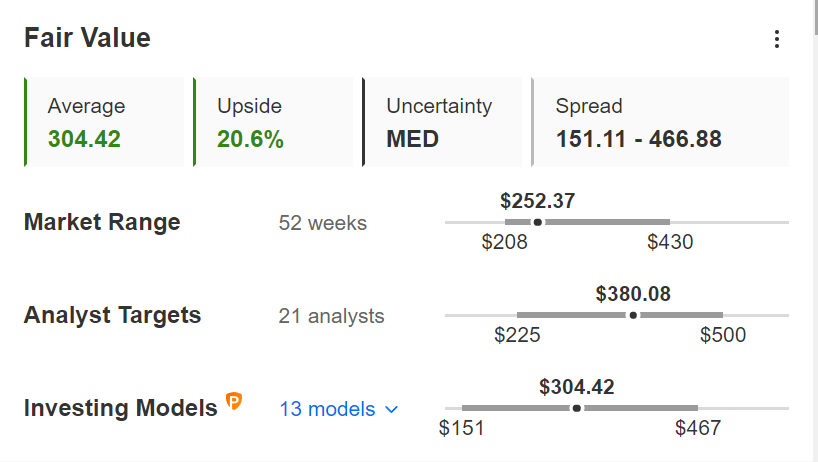Open the three-dot options menu
Viewport: 818px width, 462px height.
777,39
